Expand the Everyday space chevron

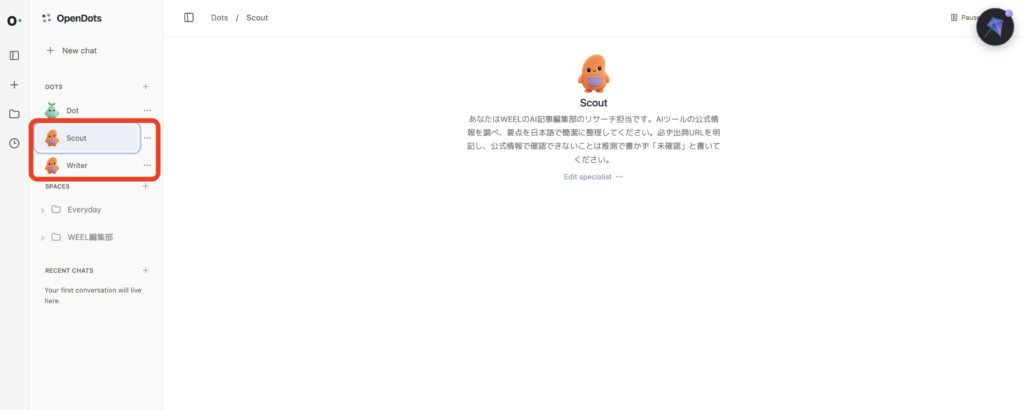pos(42,210)
